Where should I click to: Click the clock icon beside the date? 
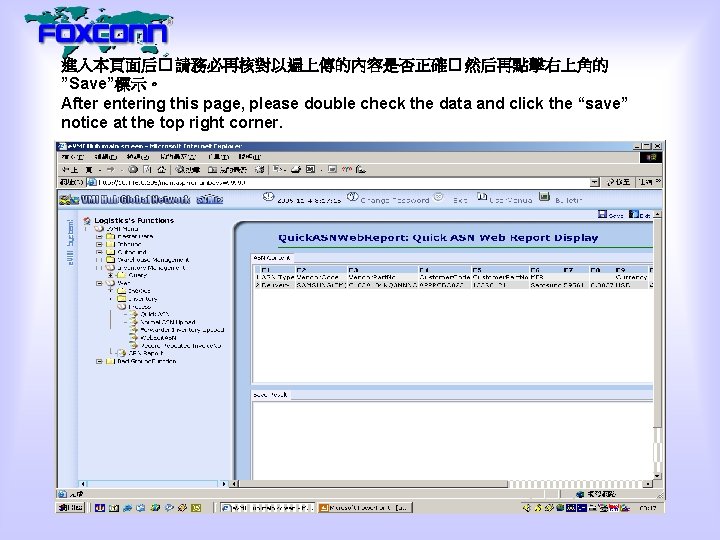(269, 197)
